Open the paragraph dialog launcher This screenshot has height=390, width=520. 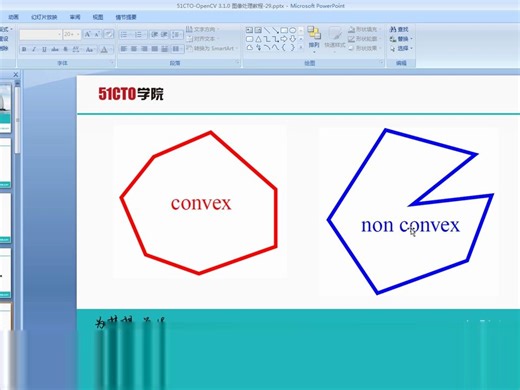coord(237,62)
